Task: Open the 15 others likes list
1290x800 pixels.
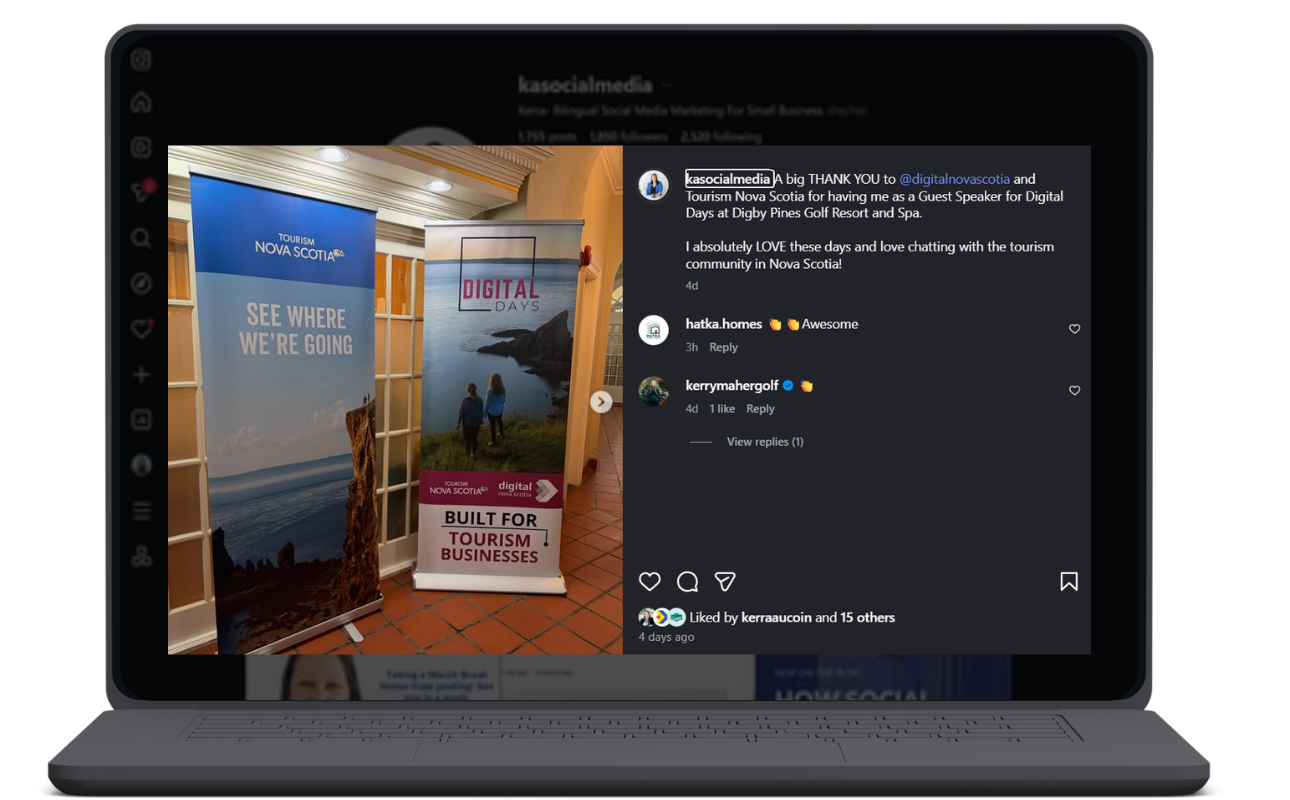Action: (x=867, y=618)
